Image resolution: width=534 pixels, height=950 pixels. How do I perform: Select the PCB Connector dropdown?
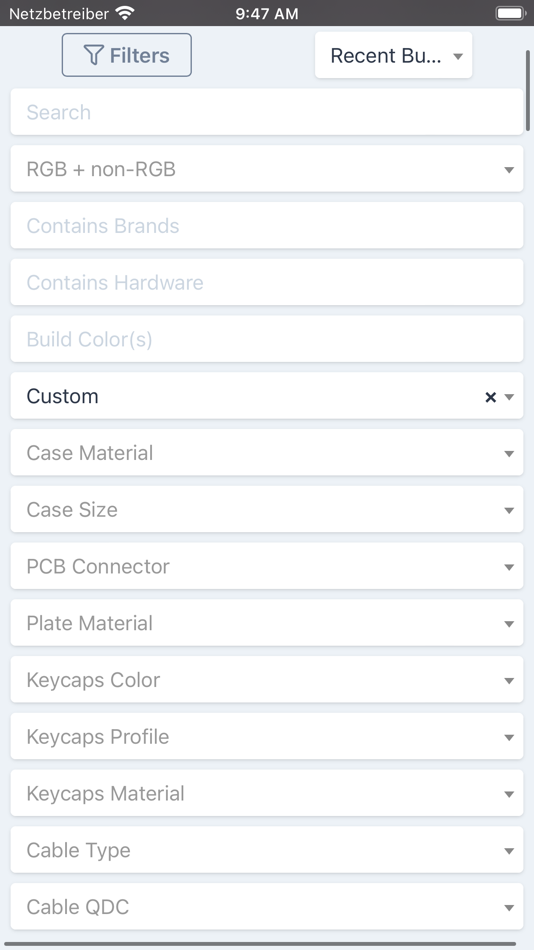[x=267, y=566]
